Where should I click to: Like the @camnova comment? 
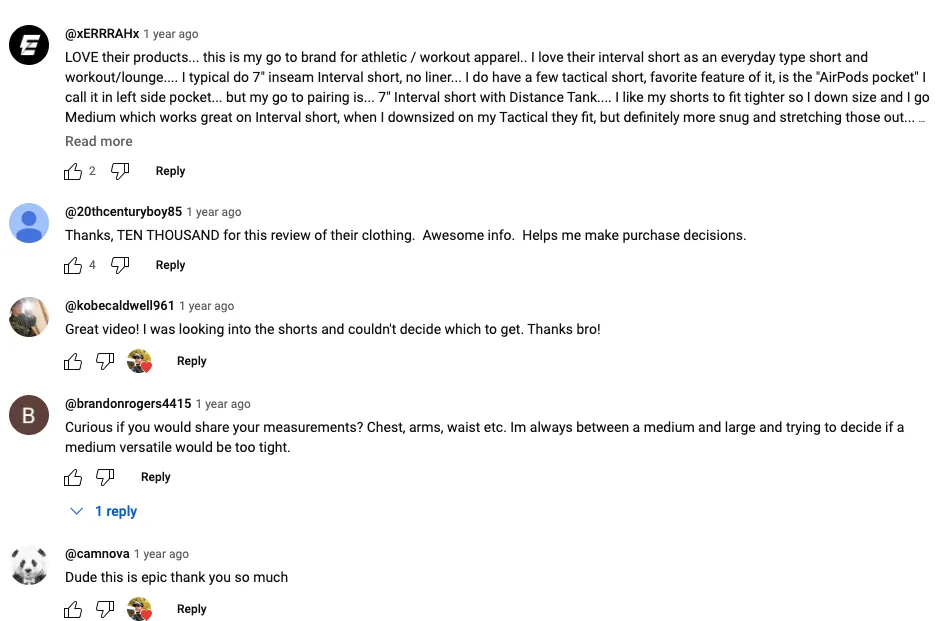[72, 609]
